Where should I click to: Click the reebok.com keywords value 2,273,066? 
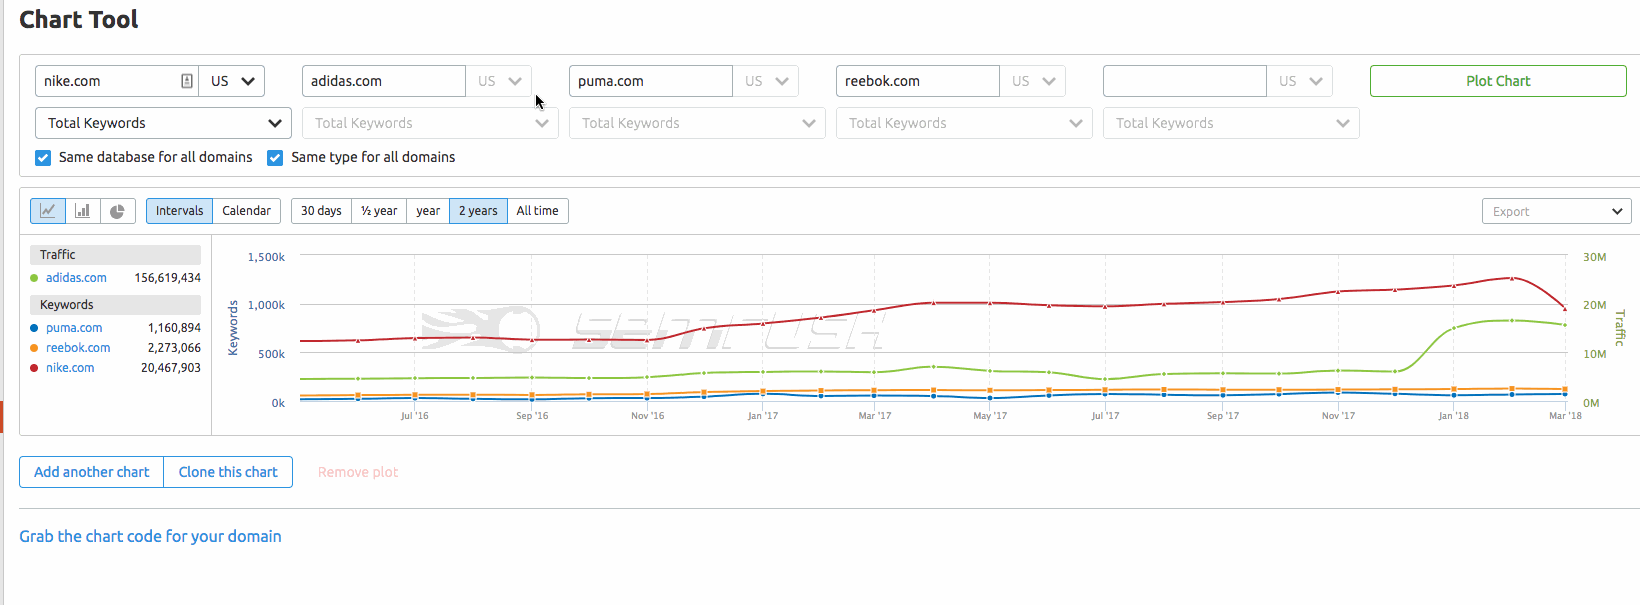click(x=174, y=348)
